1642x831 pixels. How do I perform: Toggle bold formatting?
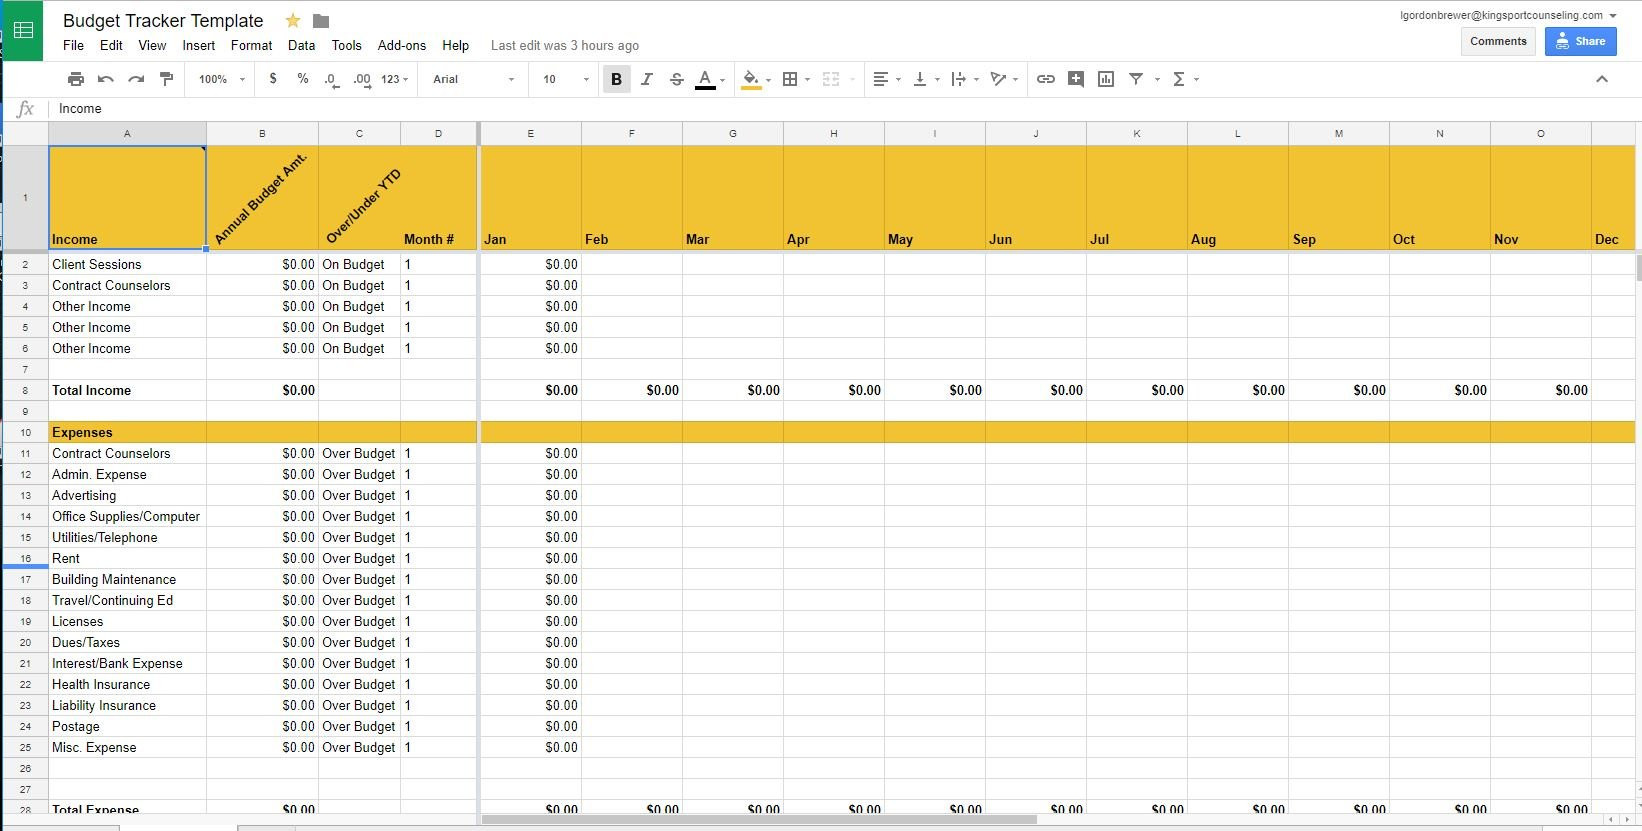tap(616, 79)
